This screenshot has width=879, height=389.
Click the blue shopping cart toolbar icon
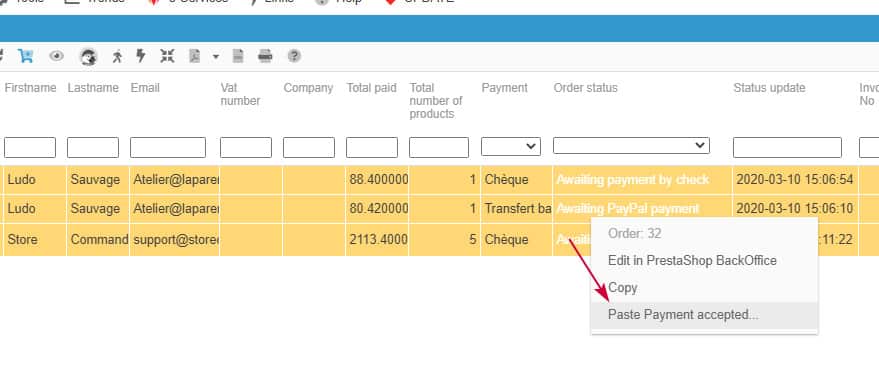pos(25,56)
